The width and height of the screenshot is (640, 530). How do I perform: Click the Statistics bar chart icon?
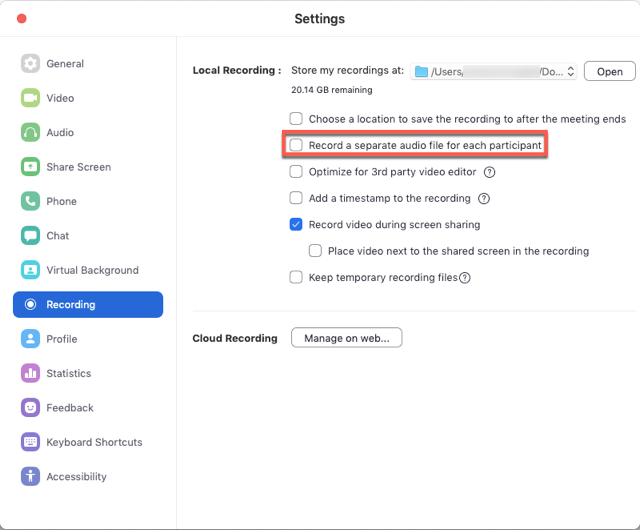[x=30, y=373]
